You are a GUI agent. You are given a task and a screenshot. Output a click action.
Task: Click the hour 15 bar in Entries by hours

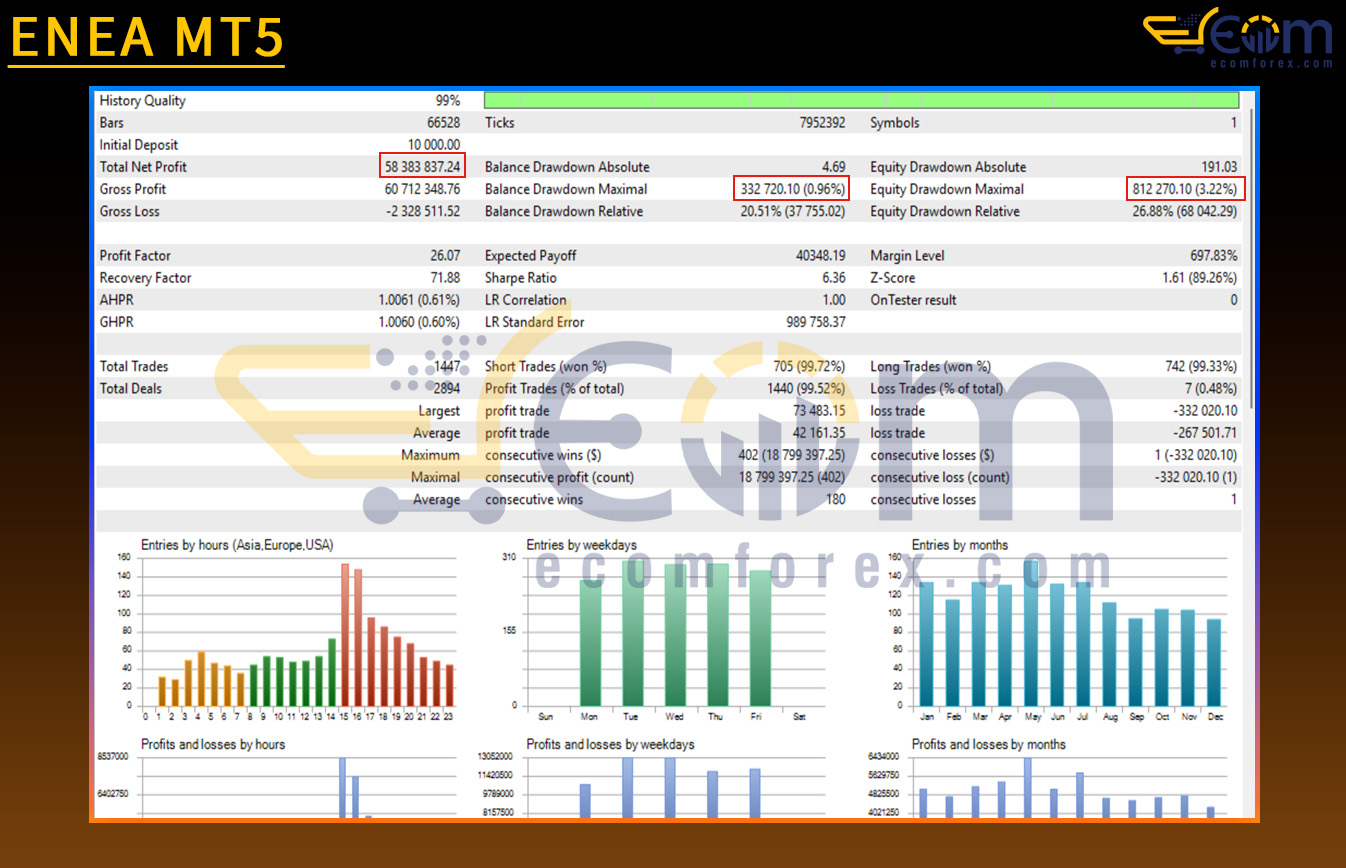point(345,635)
